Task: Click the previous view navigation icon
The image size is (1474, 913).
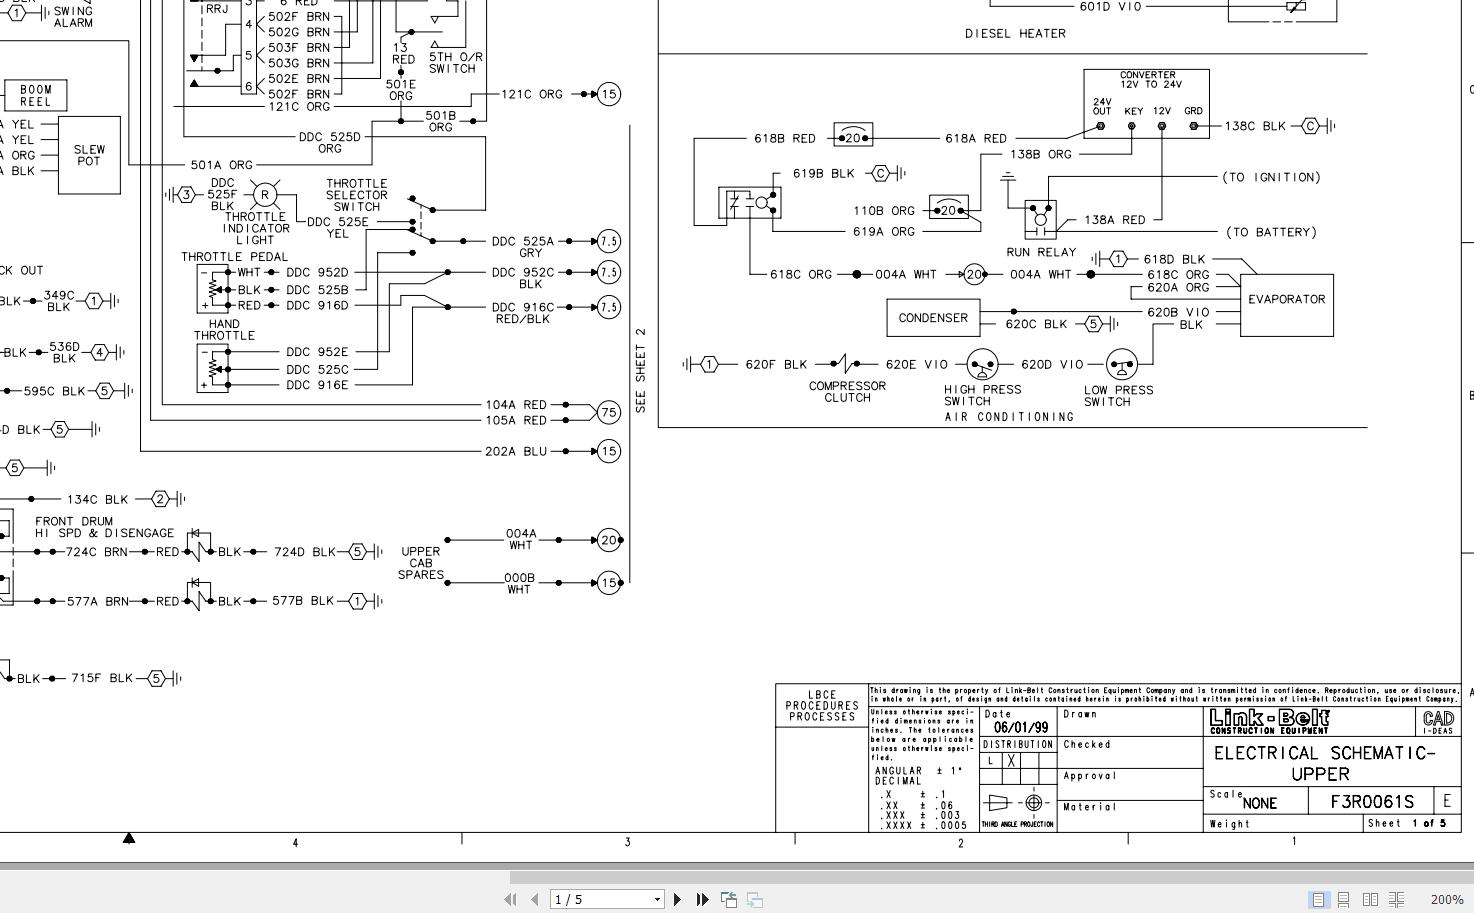Action: 728,899
